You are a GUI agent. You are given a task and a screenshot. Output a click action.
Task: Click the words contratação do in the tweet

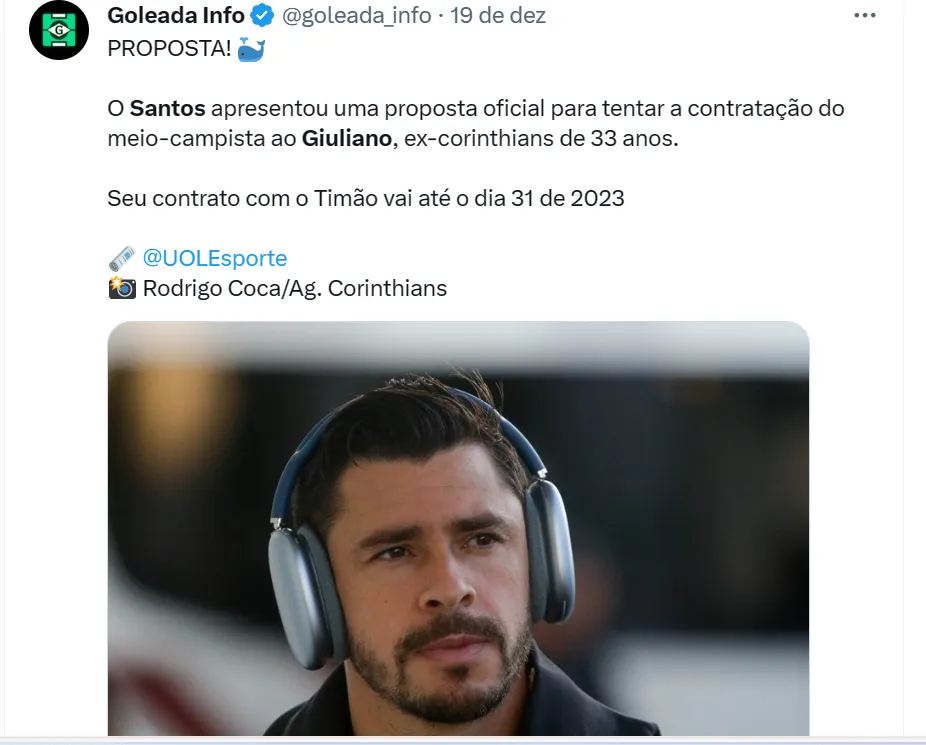766,109
